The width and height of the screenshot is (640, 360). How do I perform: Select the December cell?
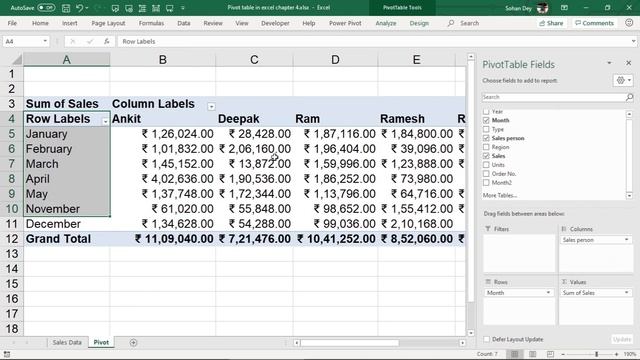point(67,224)
